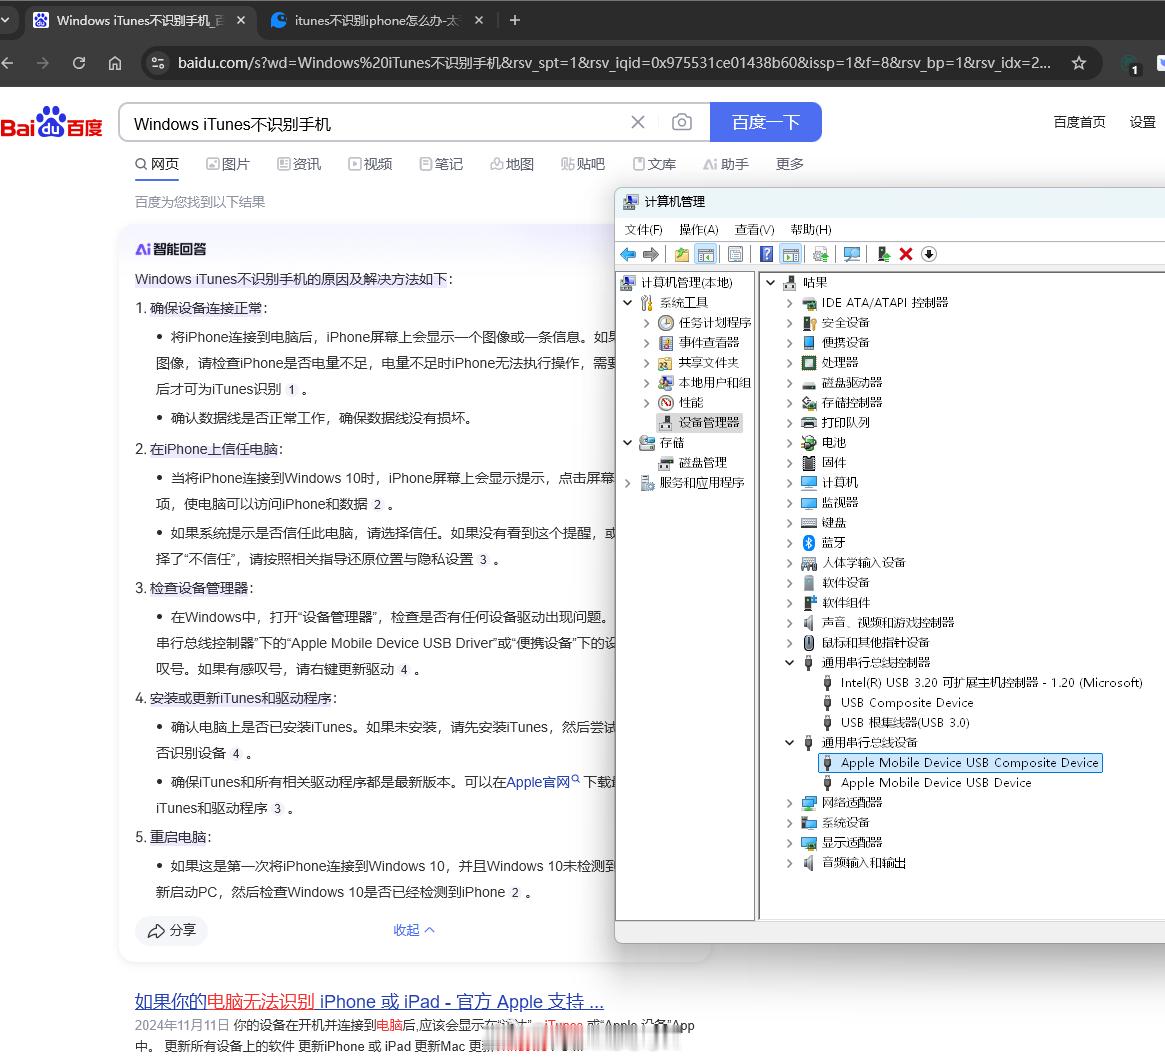
Task: Select the Bluetooth 蓝牙 device category
Action: [x=833, y=543]
